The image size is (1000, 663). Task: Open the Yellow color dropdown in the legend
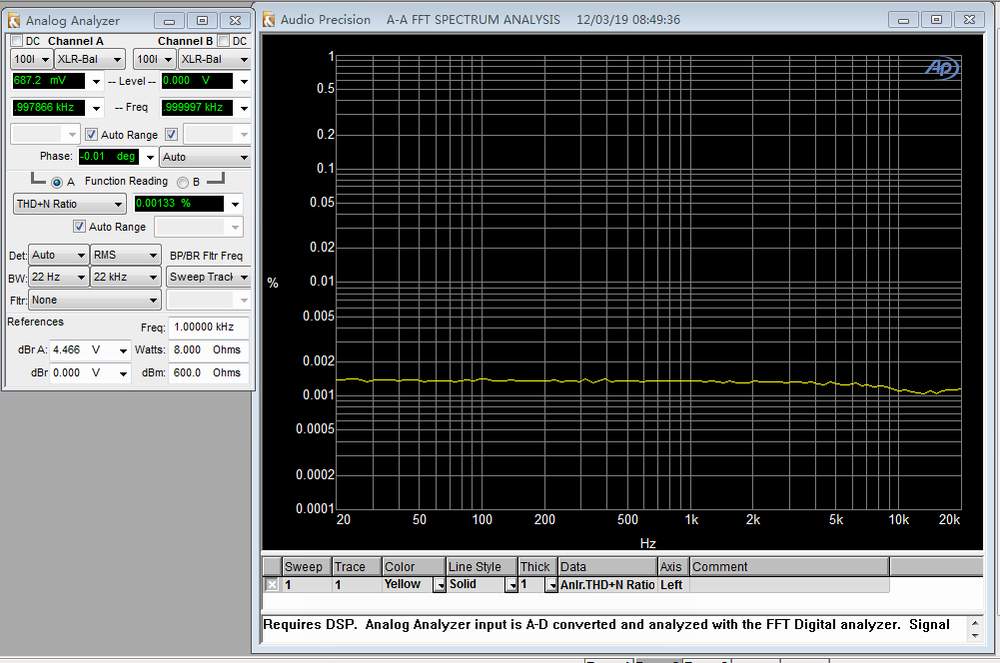[x=439, y=585]
